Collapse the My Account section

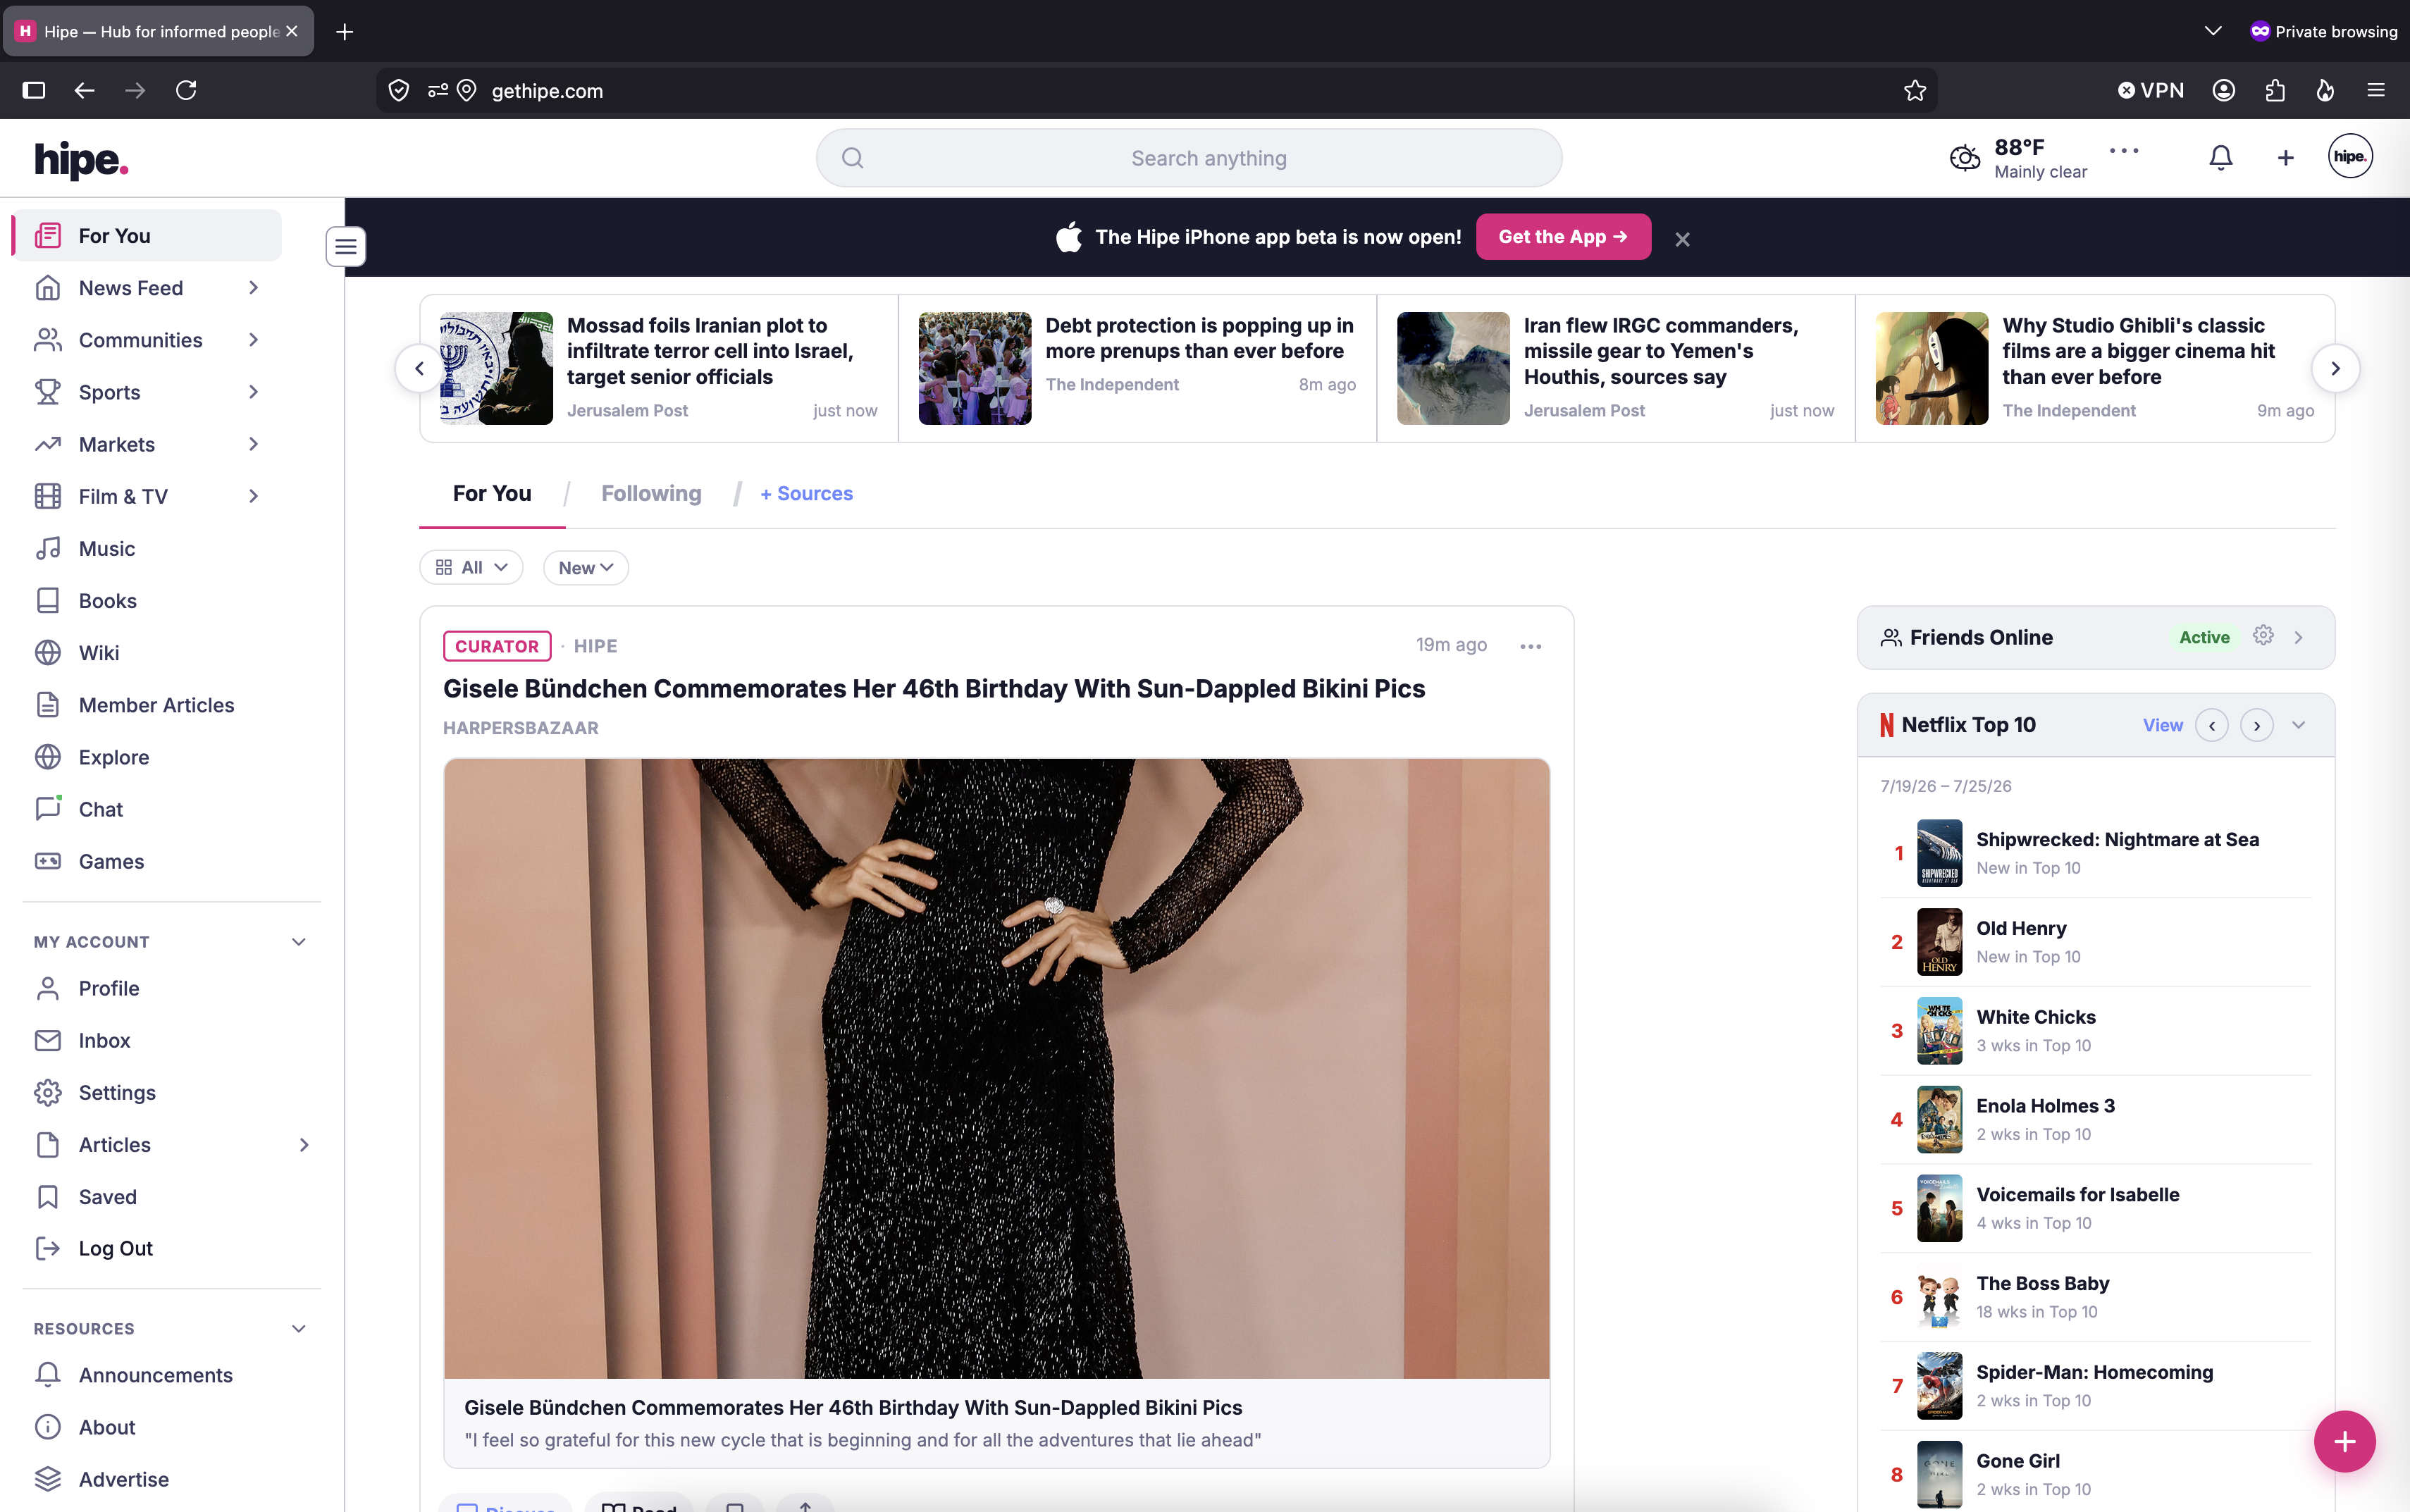click(x=298, y=941)
